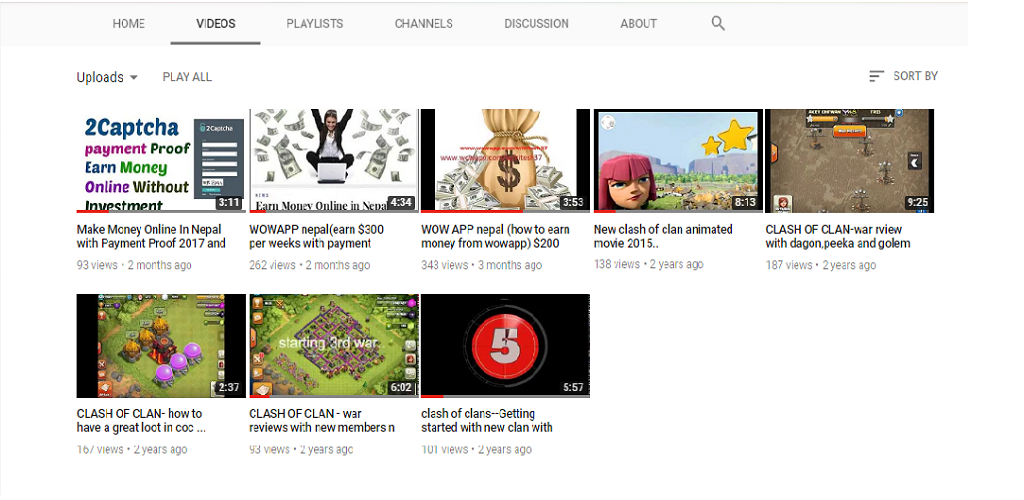Viewport: 1024px width, 500px height.
Task: Show the About tab
Action: point(638,23)
